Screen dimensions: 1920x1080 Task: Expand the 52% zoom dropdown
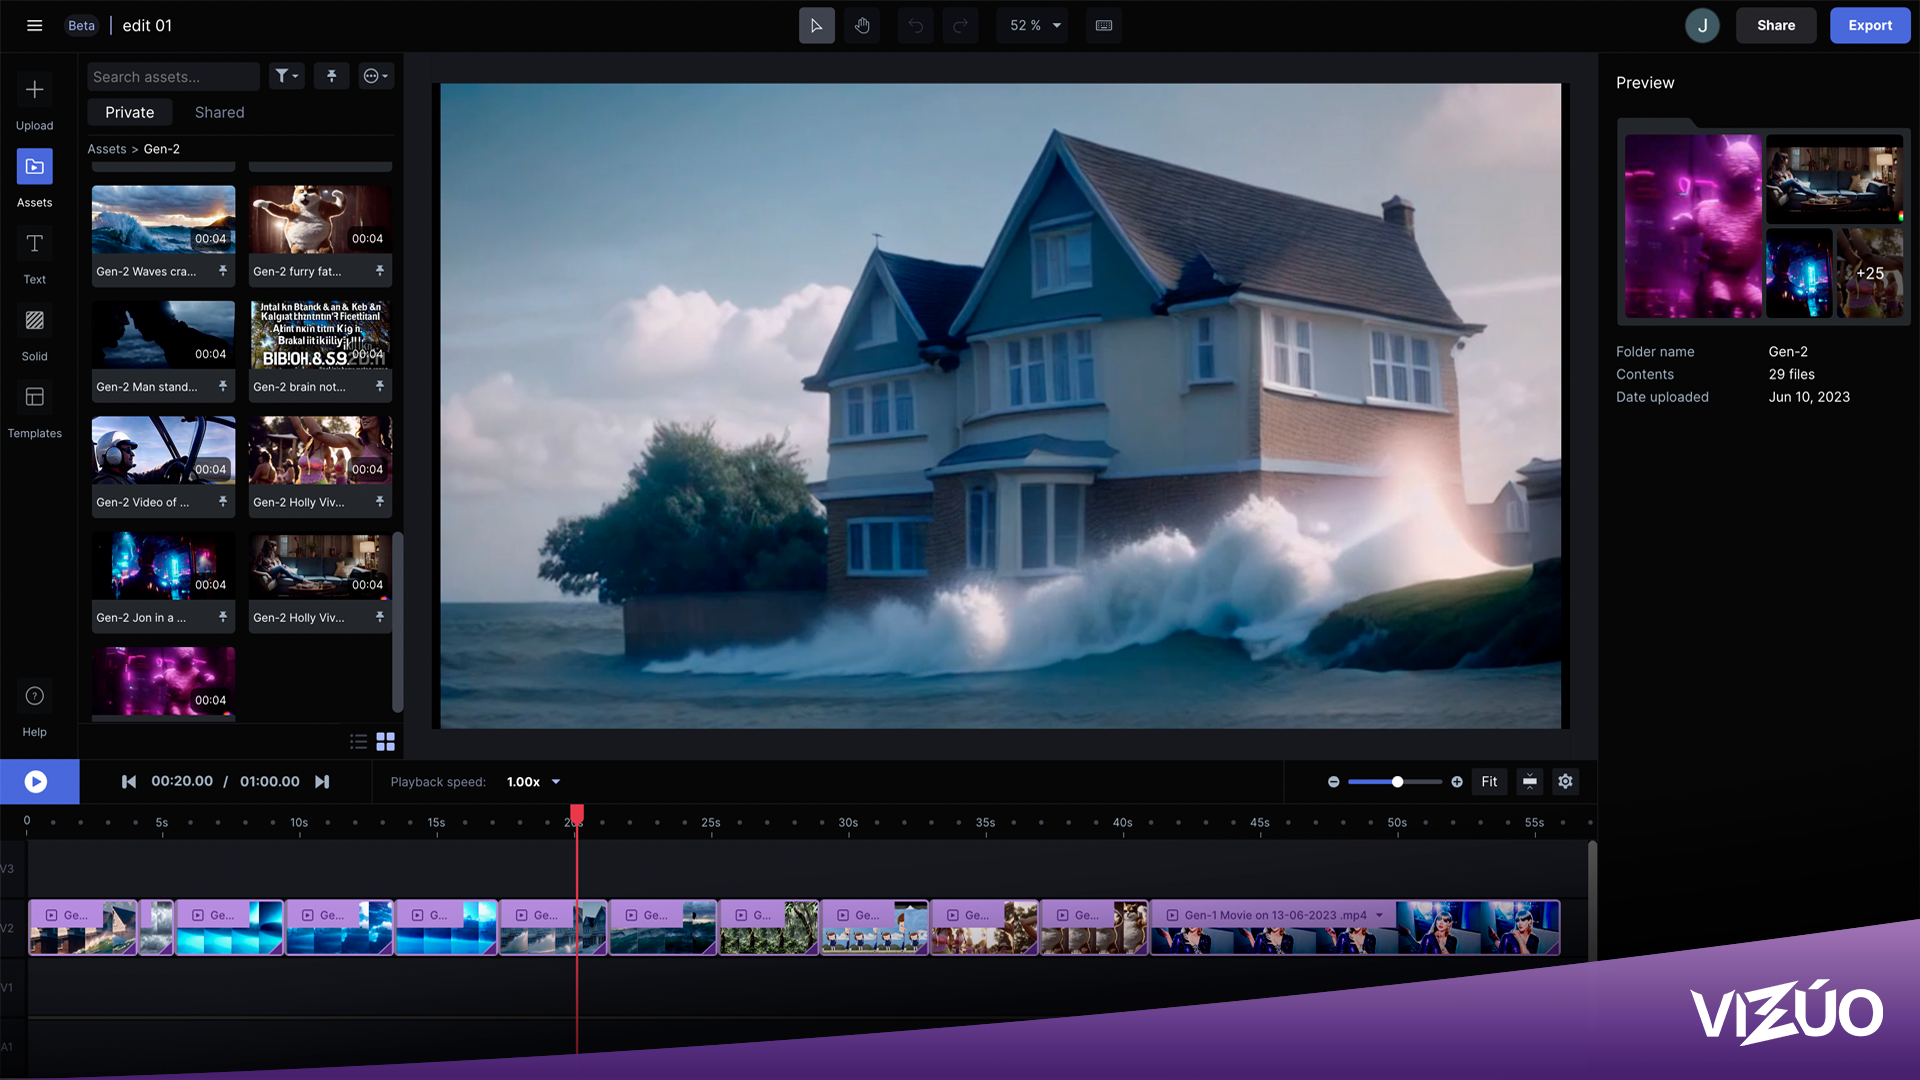pos(1056,26)
